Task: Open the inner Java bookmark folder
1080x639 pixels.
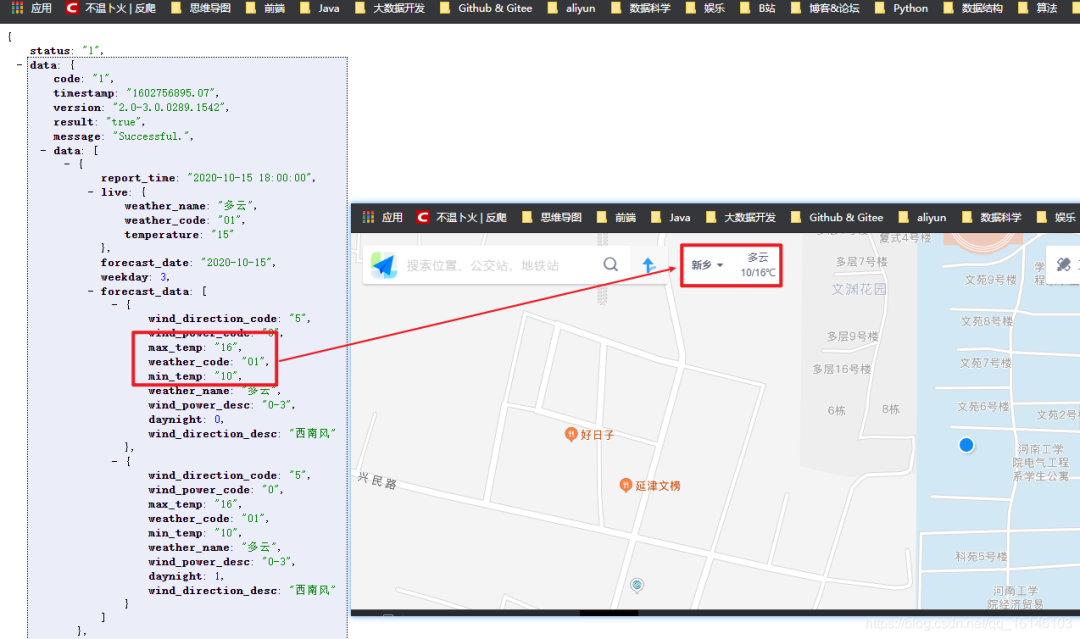Action: pos(671,218)
